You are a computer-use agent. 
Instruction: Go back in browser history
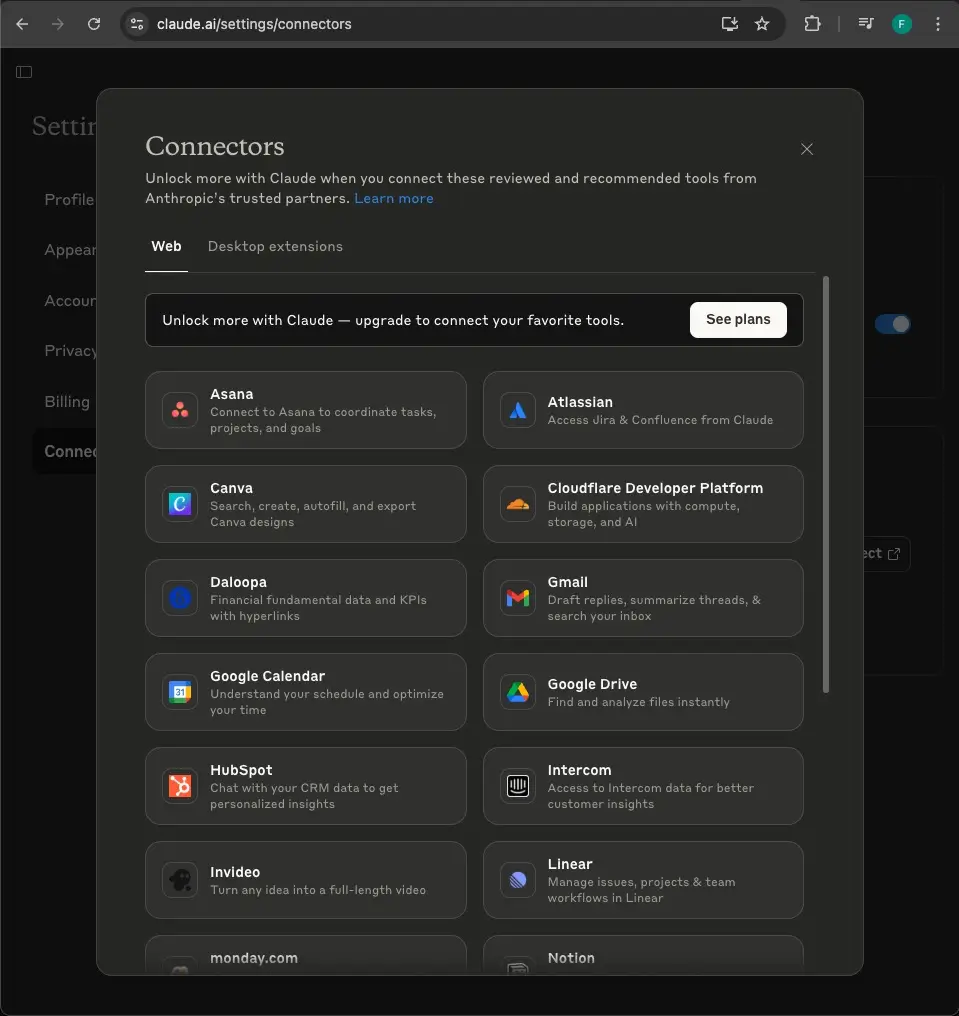click(x=22, y=24)
